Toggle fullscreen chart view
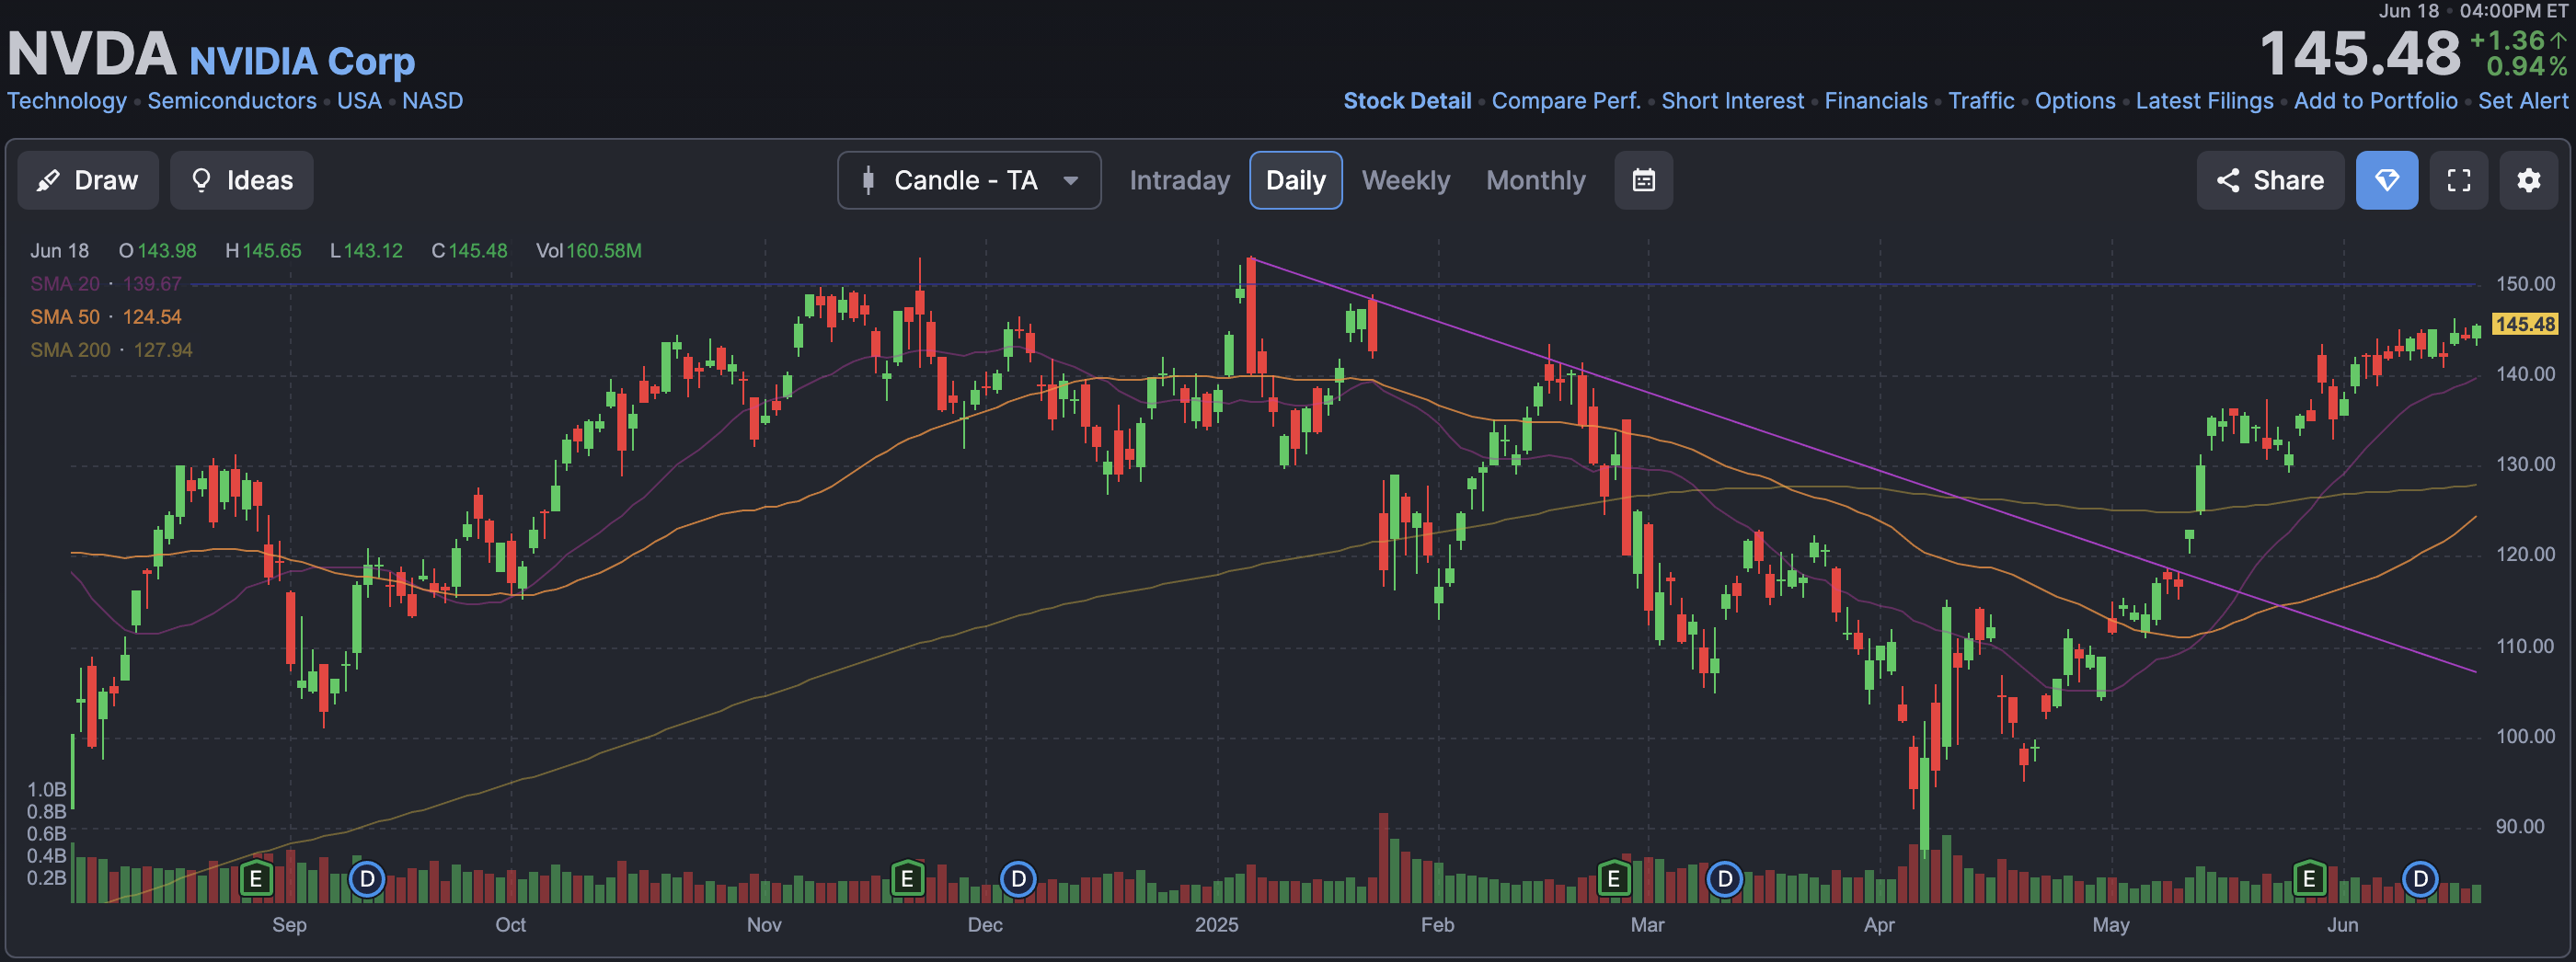The height and width of the screenshot is (962, 2576). click(x=2458, y=180)
